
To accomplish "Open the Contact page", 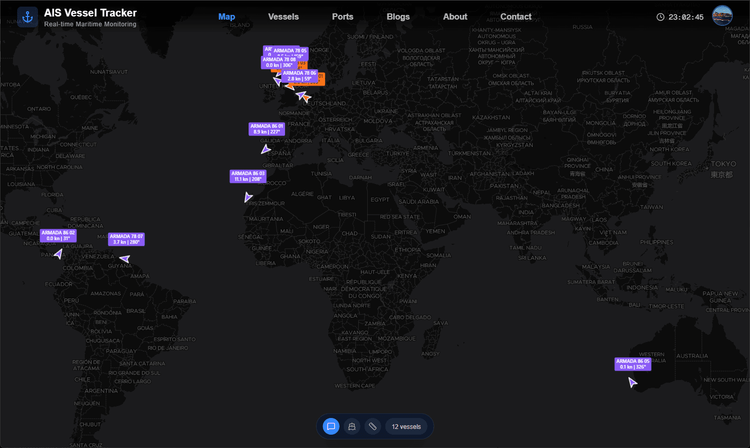I will [x=516, y=17].
